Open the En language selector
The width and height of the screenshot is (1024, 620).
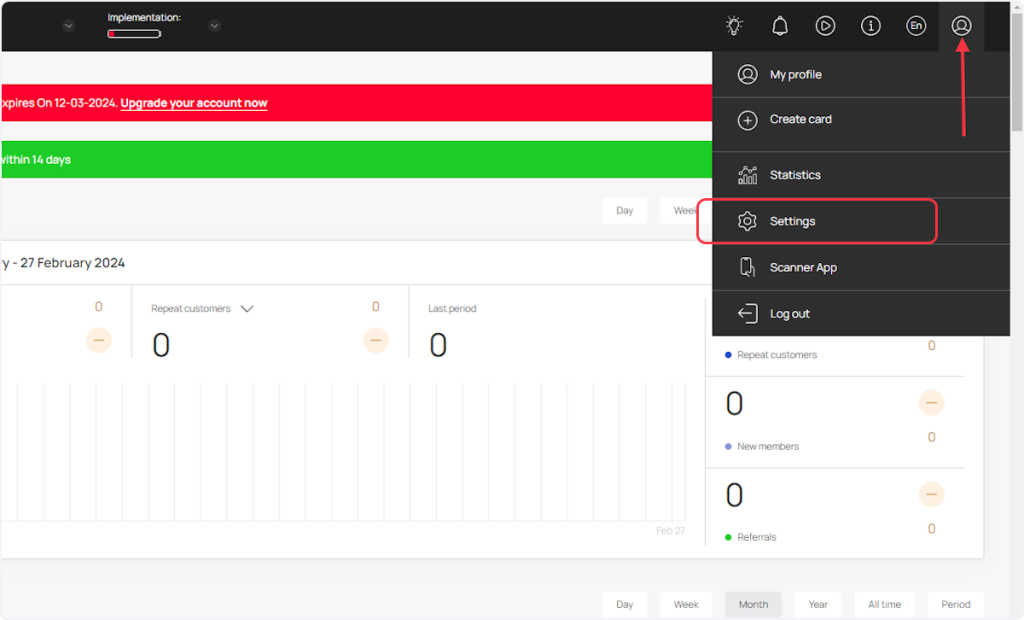click(x=916, y=26)
